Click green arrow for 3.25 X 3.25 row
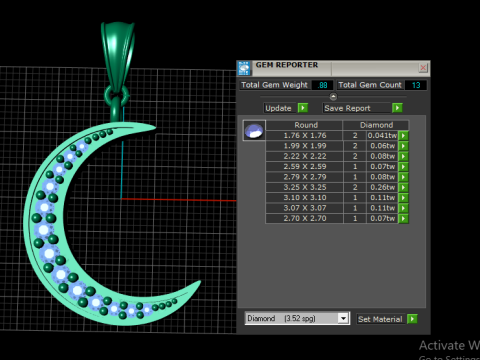 click(x=403, y=187)
